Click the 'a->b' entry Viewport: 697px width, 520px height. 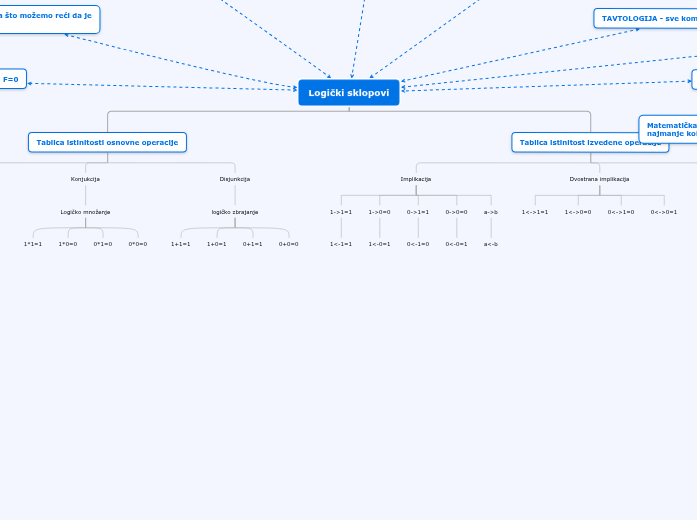(491, 212)
